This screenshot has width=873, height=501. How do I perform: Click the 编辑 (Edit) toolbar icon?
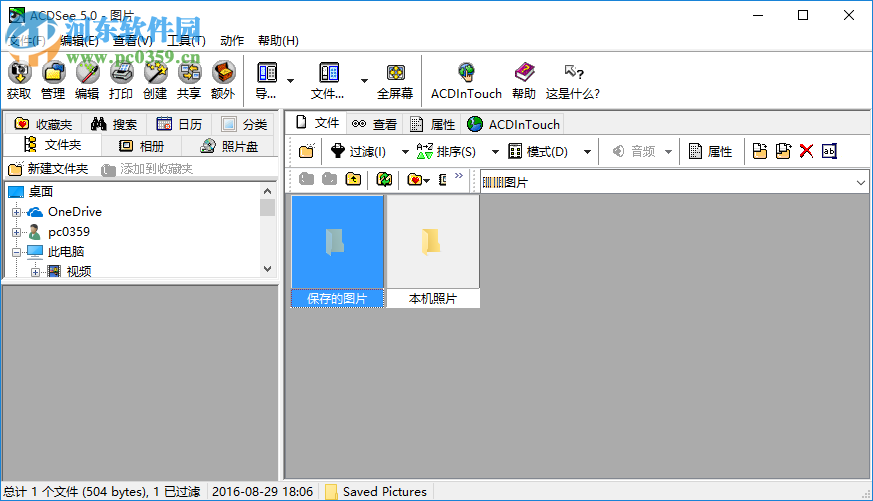(x=87, y=72)
